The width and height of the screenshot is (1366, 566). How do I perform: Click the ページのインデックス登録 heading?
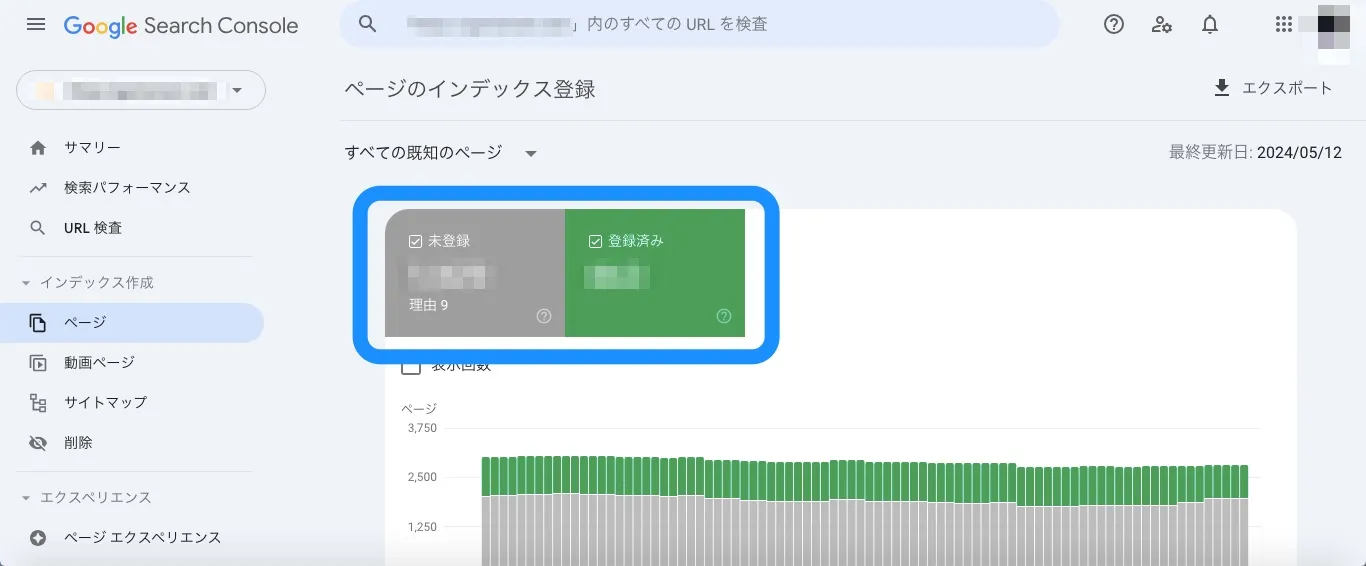[x=470, y=89]
